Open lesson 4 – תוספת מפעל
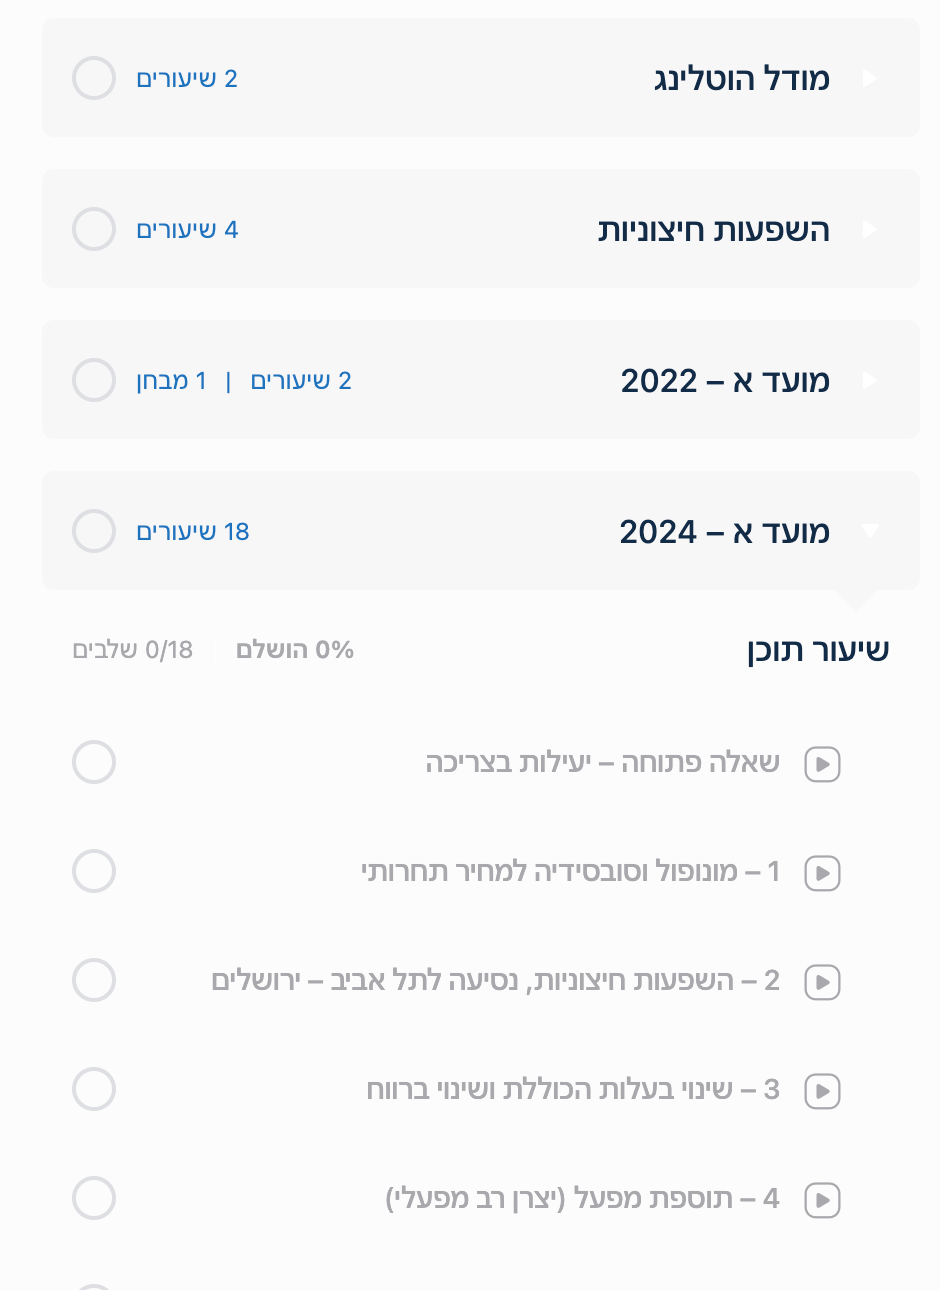The width and height of the screenshot is (940, 1290). point(582,1199)
